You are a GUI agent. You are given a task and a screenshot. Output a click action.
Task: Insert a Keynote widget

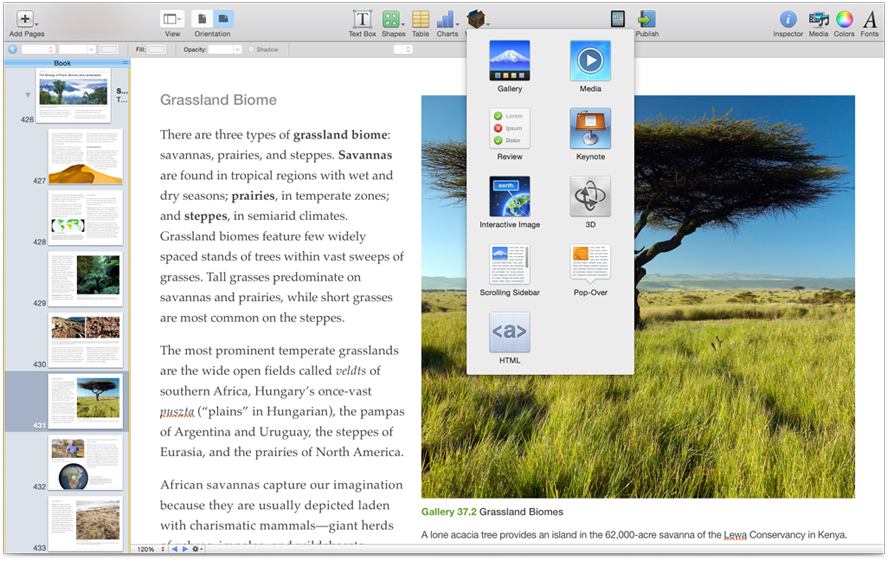click(590, 130)
